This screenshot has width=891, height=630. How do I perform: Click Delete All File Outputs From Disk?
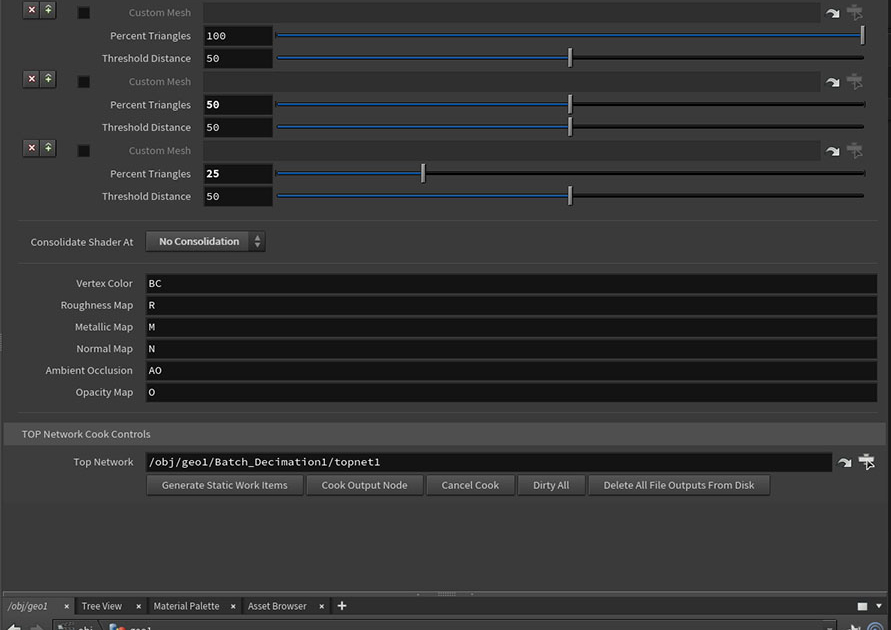tap(679, 485)
